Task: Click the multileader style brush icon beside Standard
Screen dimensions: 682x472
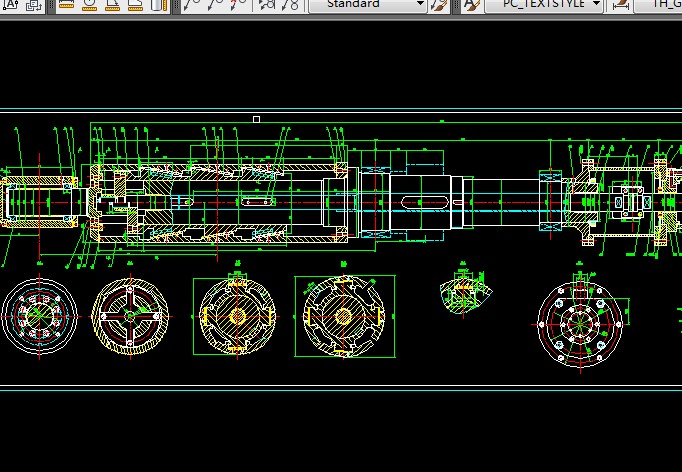Action: 438,4
